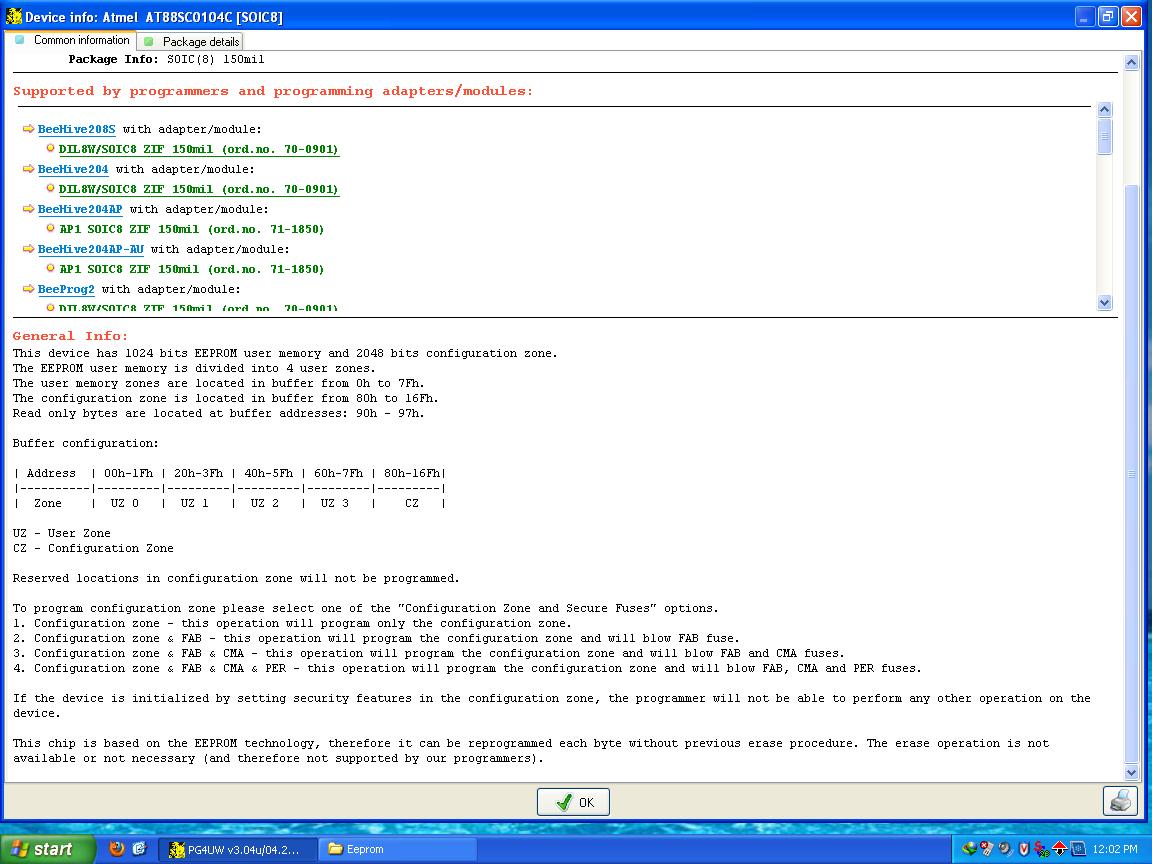Click the red up-arrow tray icon
This screenshot has height=864, width=1152.
tap(1059, 849)
